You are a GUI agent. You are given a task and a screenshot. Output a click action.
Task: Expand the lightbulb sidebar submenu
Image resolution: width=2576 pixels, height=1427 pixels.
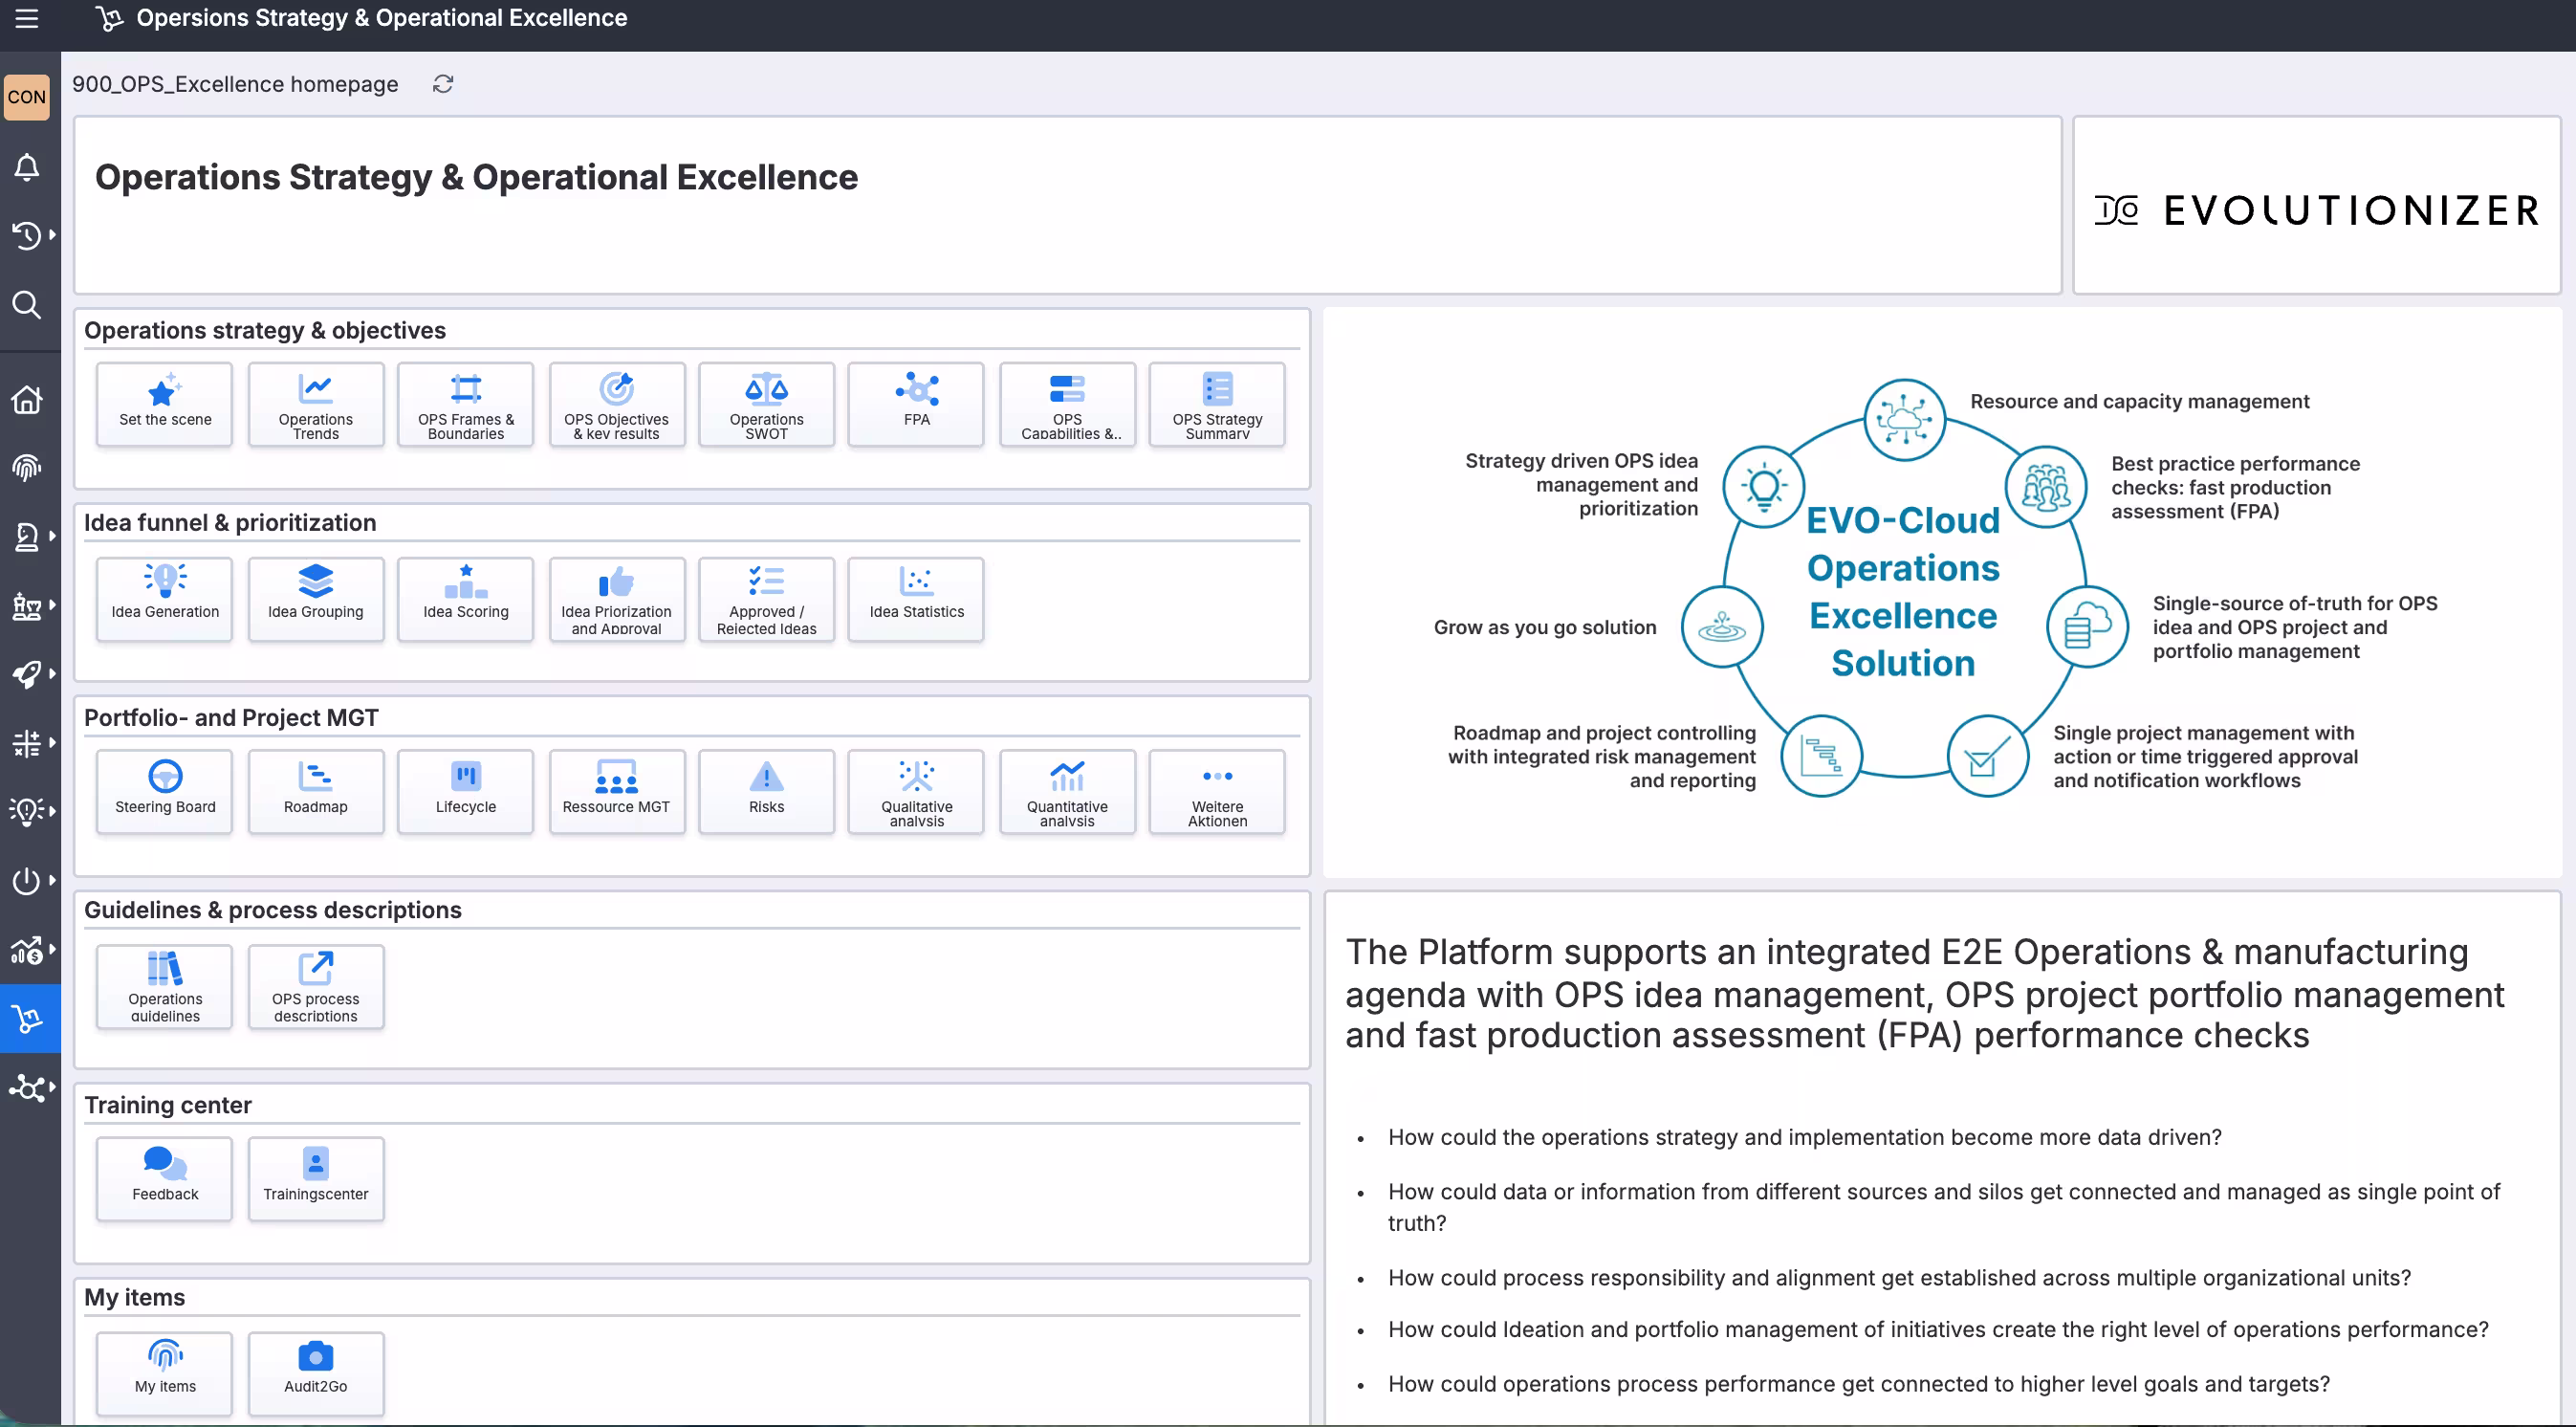tap(27, 812)
